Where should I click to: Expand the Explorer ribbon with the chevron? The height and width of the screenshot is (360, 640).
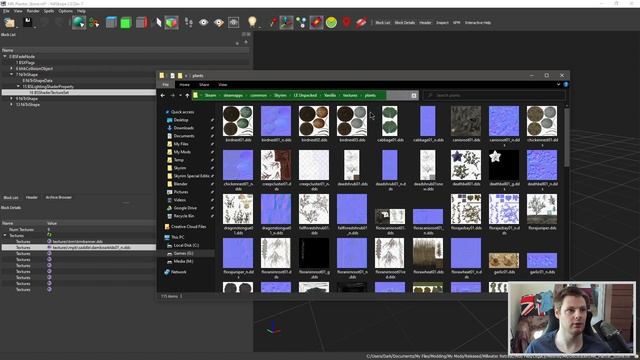[558, 84]
